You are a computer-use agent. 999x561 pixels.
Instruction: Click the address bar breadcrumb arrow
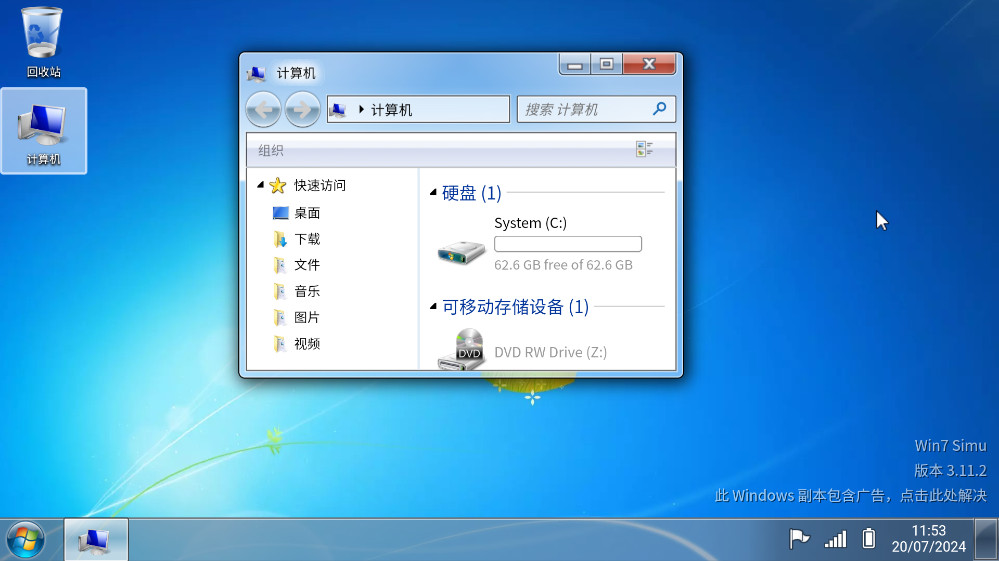(361, 110)
